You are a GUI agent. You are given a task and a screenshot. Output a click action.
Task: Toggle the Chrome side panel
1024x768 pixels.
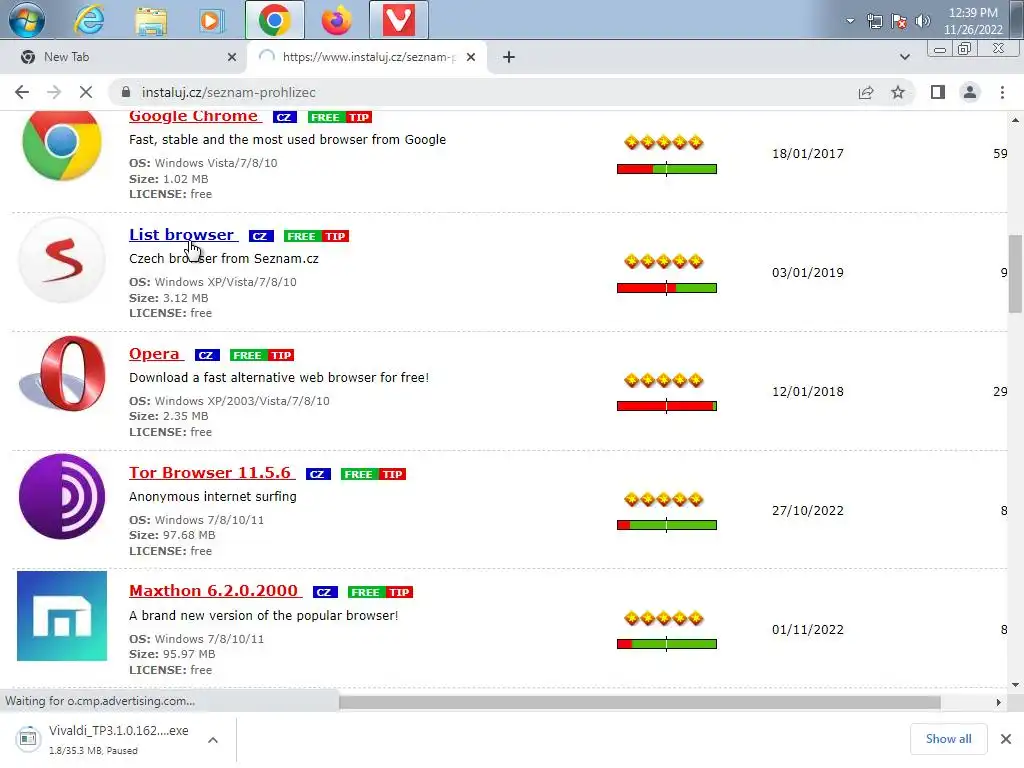click(938, 93)
